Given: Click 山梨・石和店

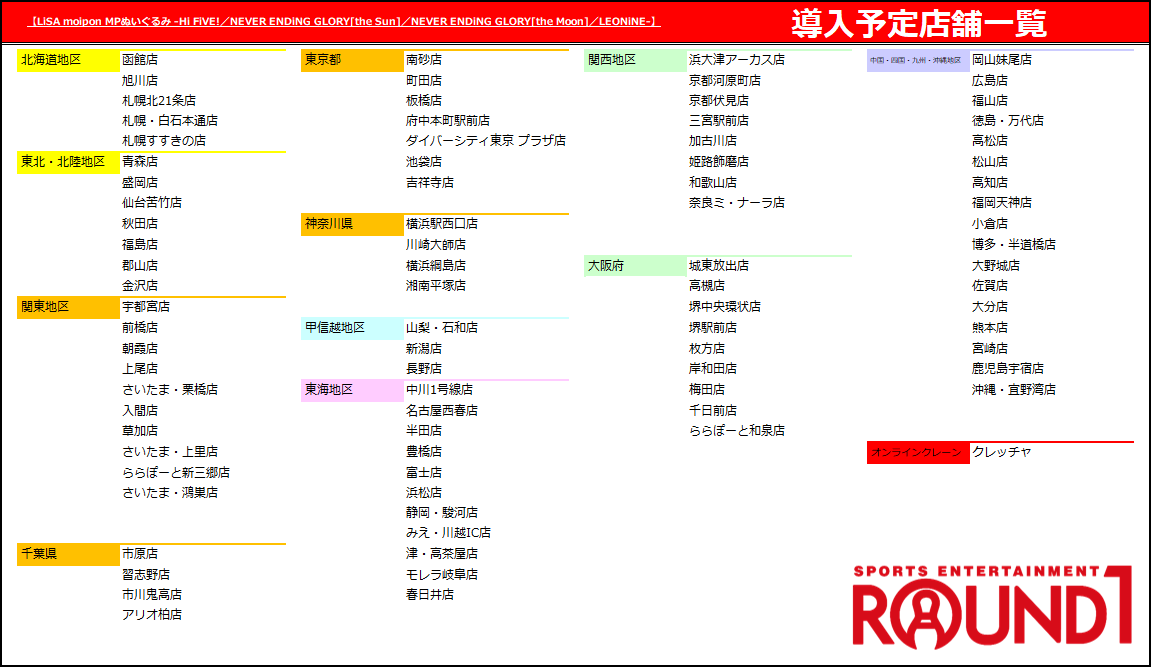Looking at the screenshot, I should [x=442, y=328].
